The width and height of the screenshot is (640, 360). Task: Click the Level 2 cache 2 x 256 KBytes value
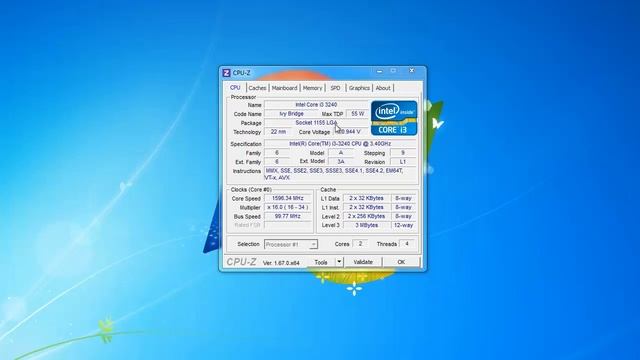366,216
